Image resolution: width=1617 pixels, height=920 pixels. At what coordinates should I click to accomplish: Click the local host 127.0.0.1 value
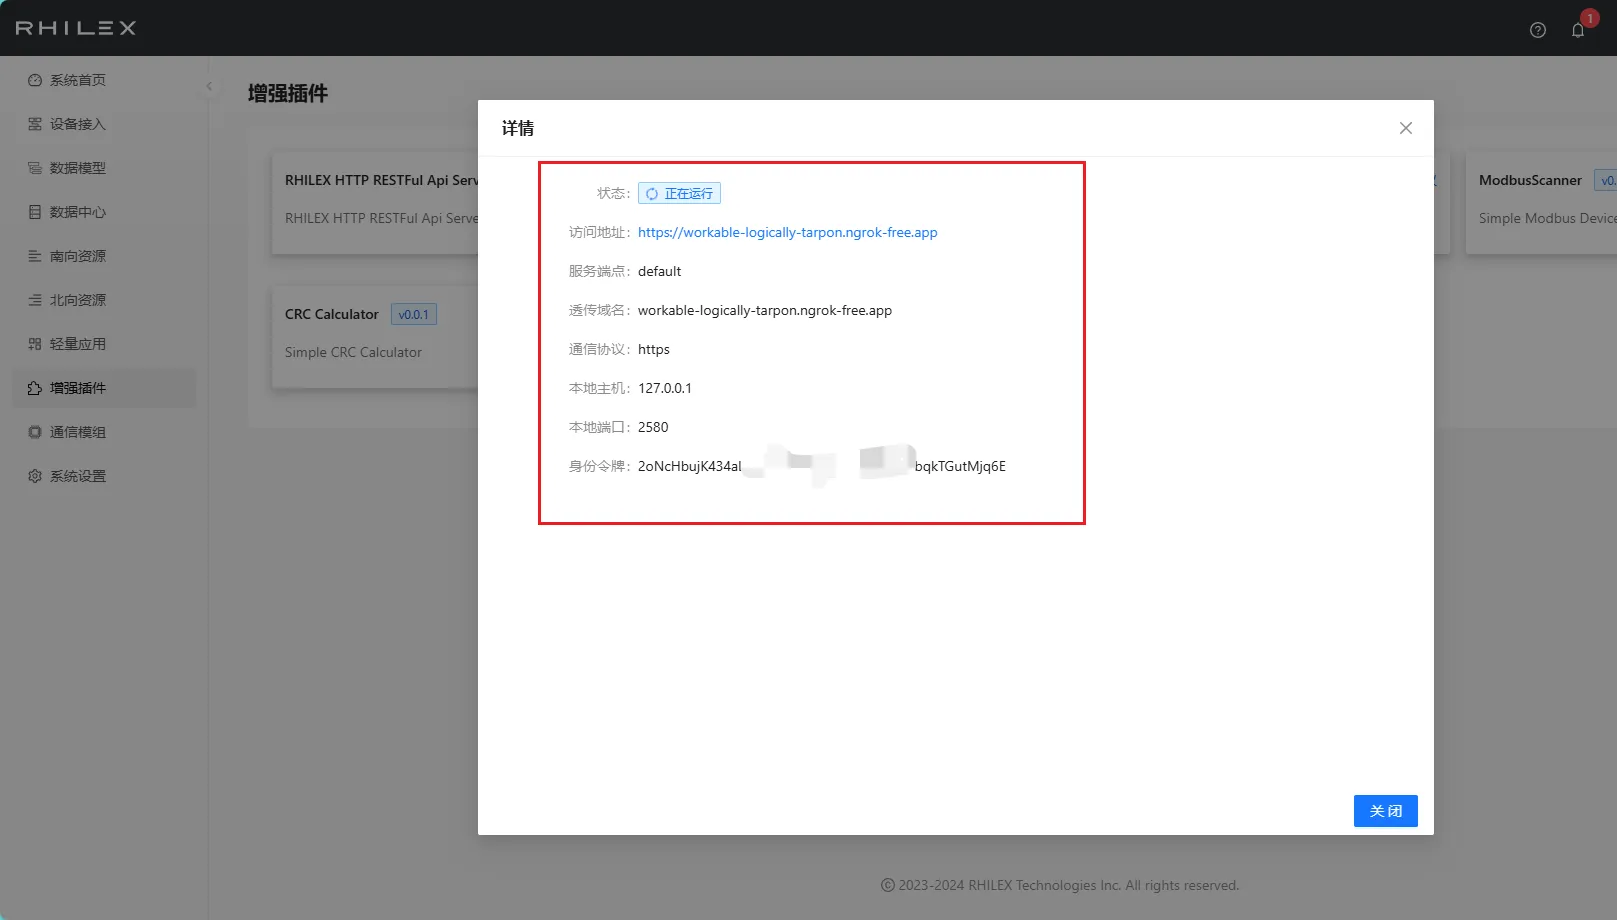pyautogui.click(x=665, y=388)
